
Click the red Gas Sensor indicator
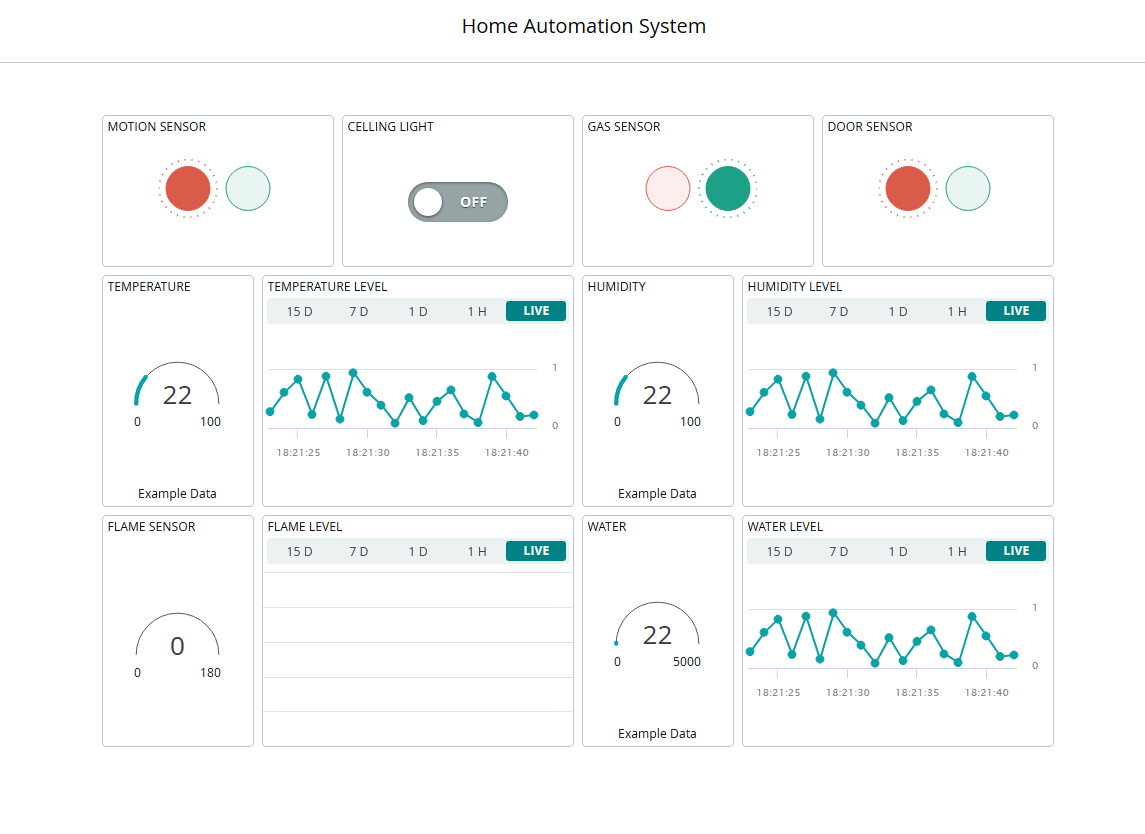tap(668, 188)
